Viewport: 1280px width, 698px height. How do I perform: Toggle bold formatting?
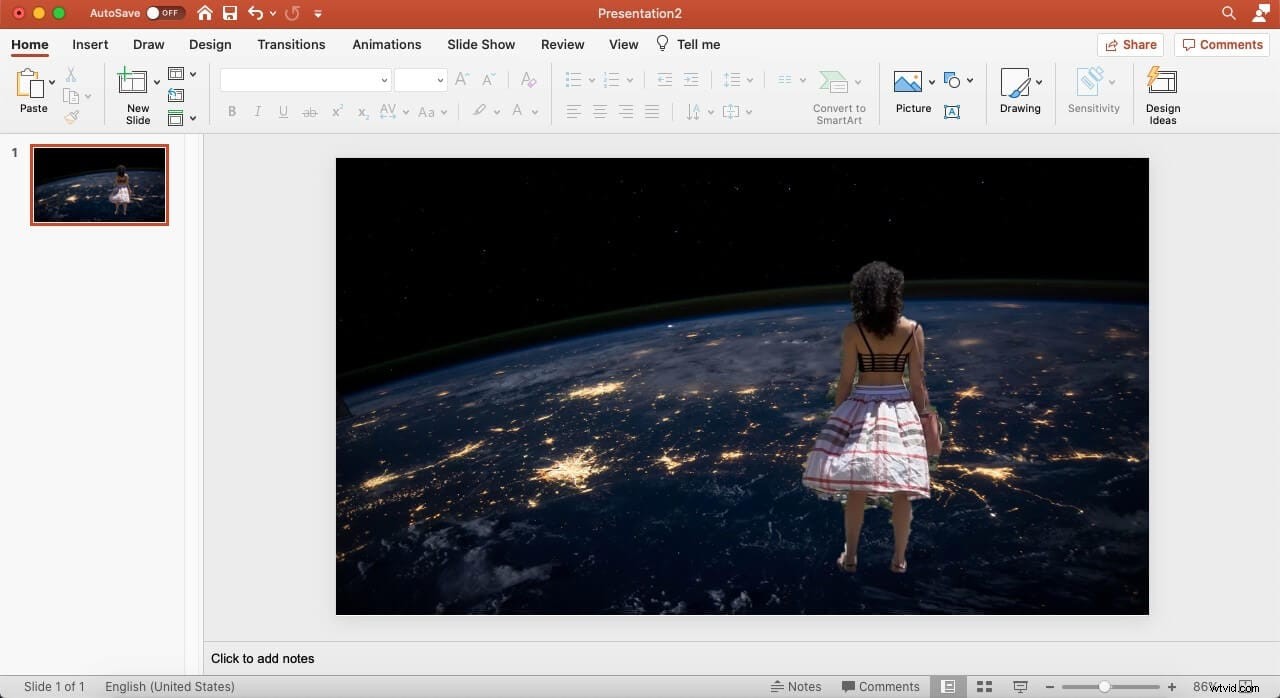coord(231,111)
